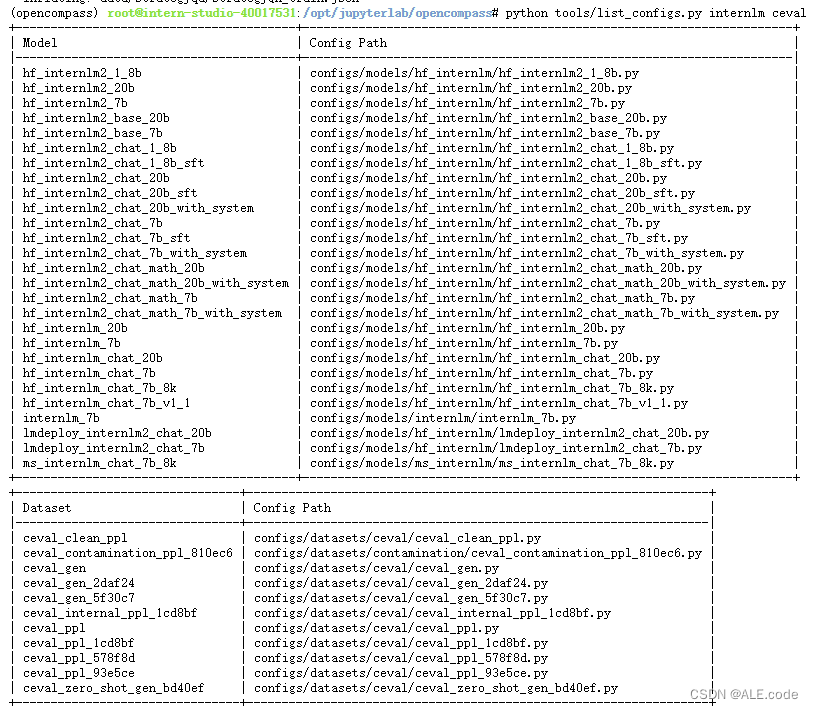Select hf_internlm2_chat_1_8b model name
813x709 pixels.
(100, 148)
